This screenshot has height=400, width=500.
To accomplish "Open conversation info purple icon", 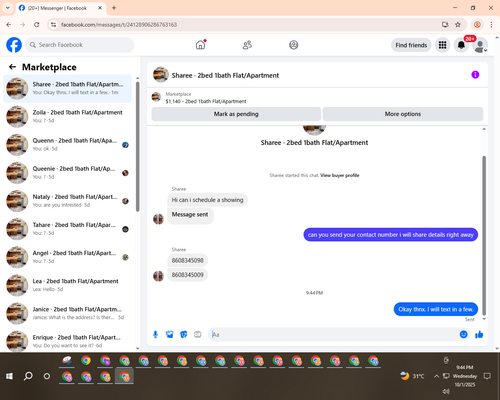I will [475, 75].
